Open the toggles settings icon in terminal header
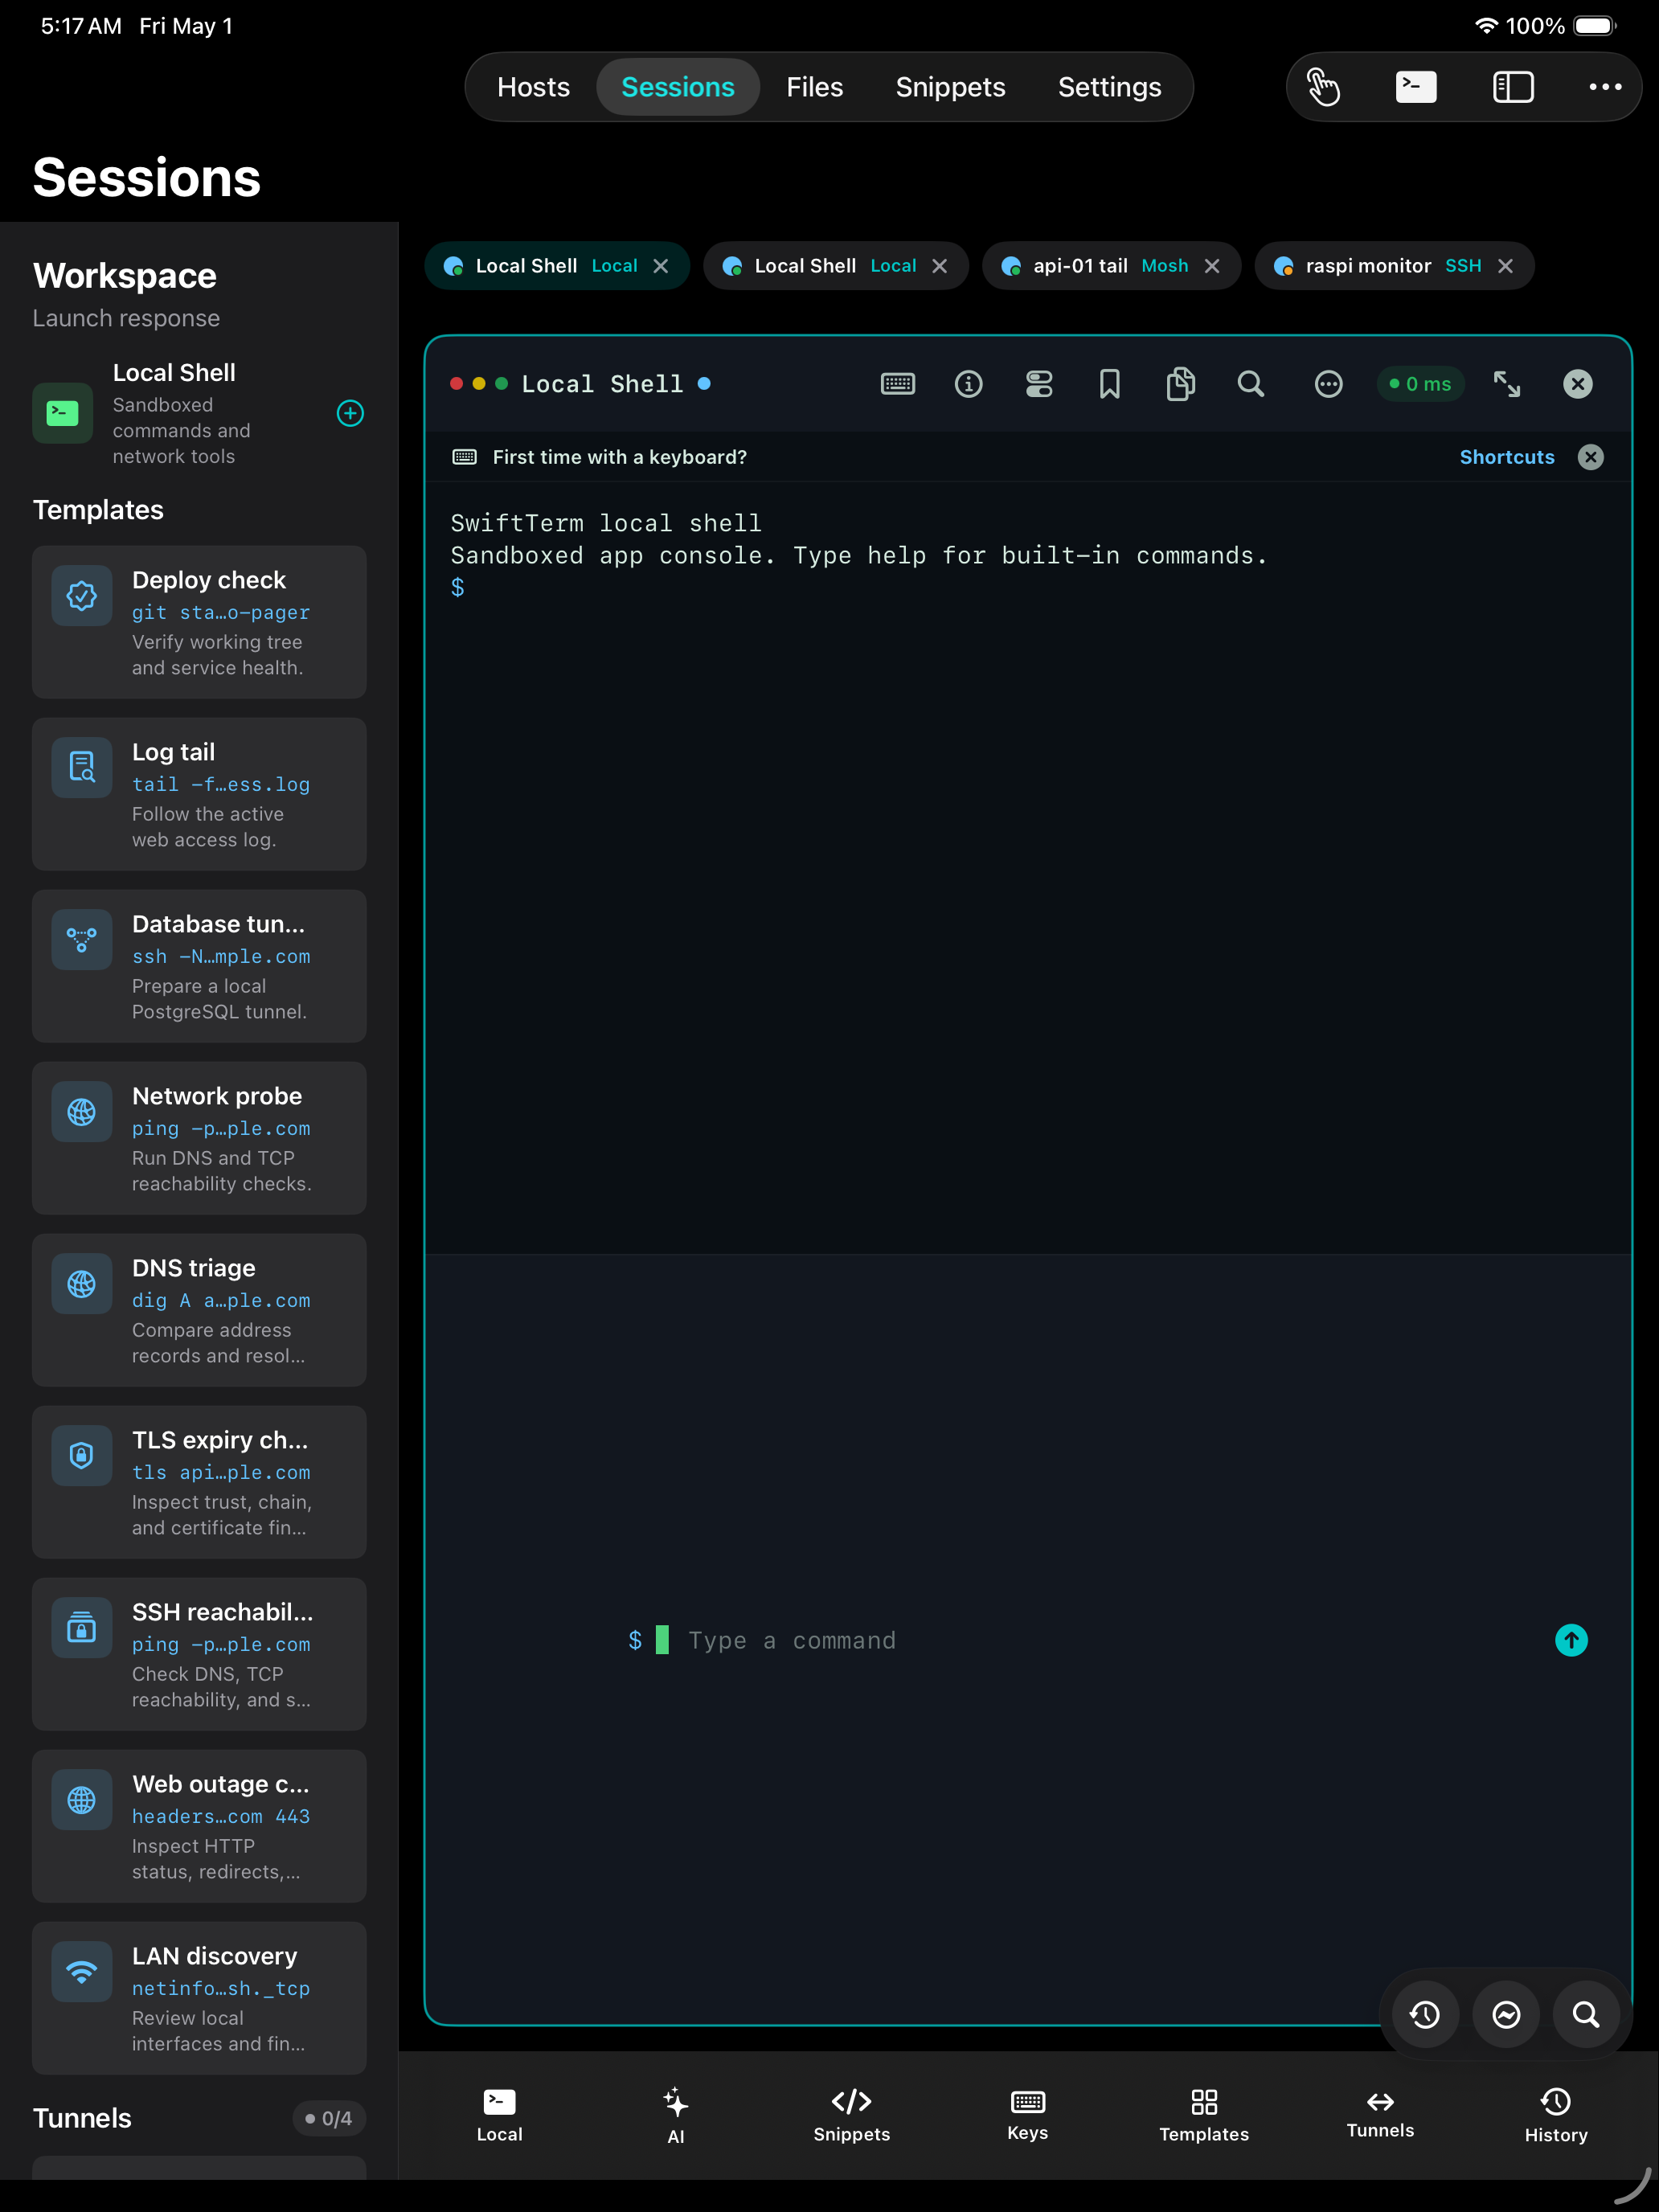Image resolution: width=1659 pixels, height=2212 pixels. [x=1039, y=384]
